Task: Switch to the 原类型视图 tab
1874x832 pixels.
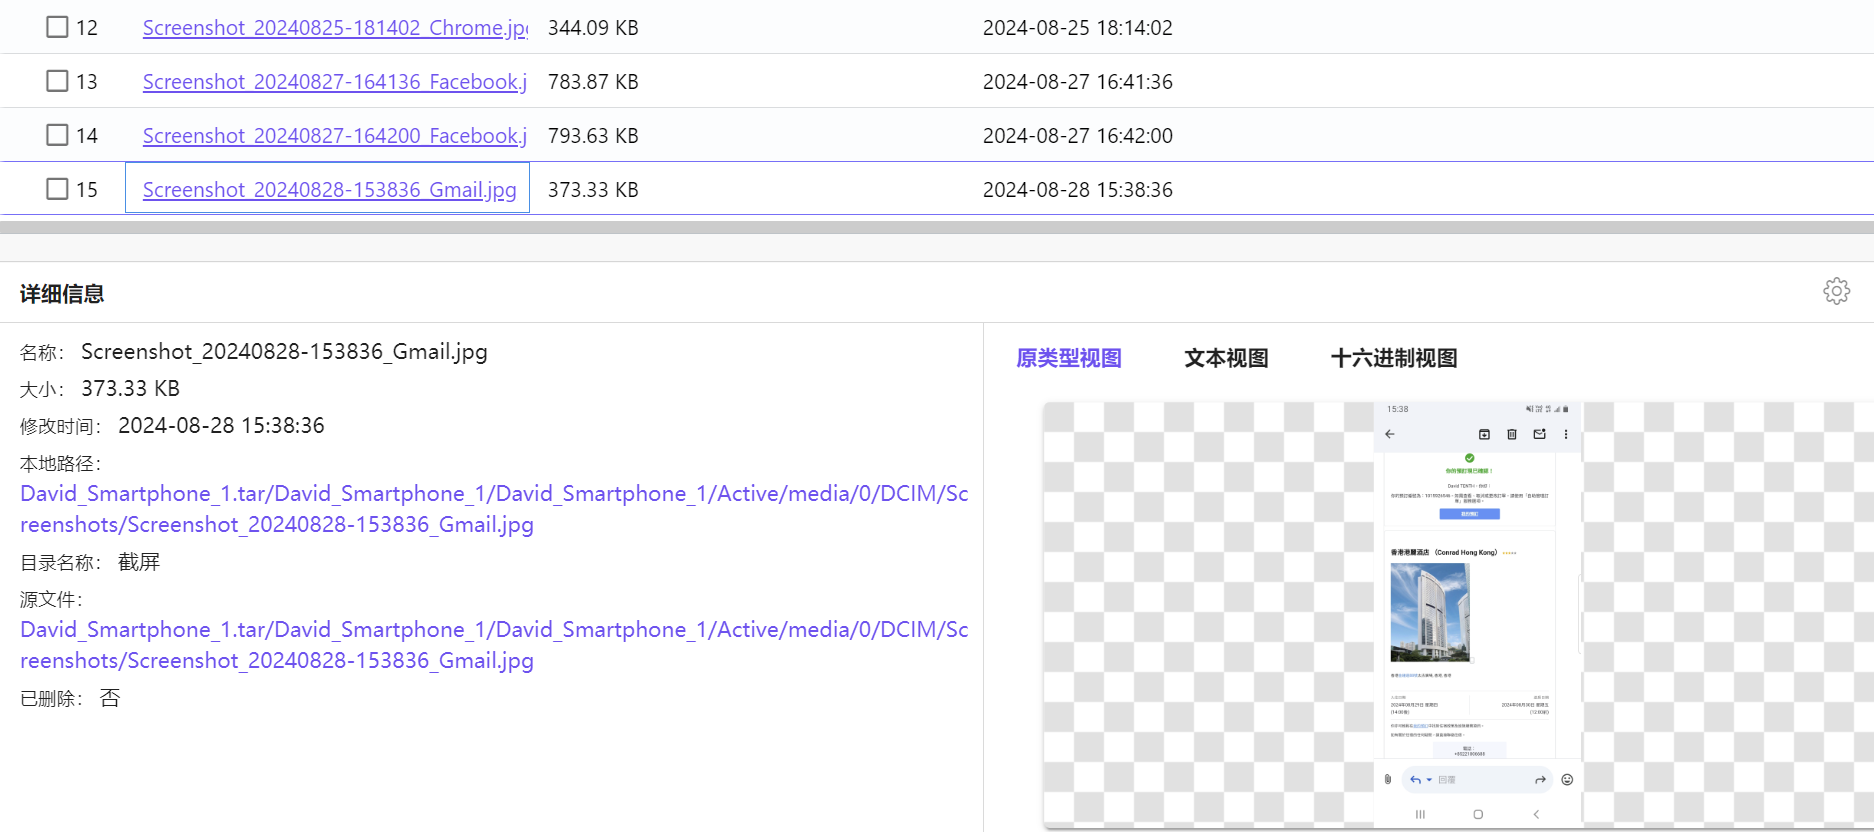Action: (x=1068, y=358)
